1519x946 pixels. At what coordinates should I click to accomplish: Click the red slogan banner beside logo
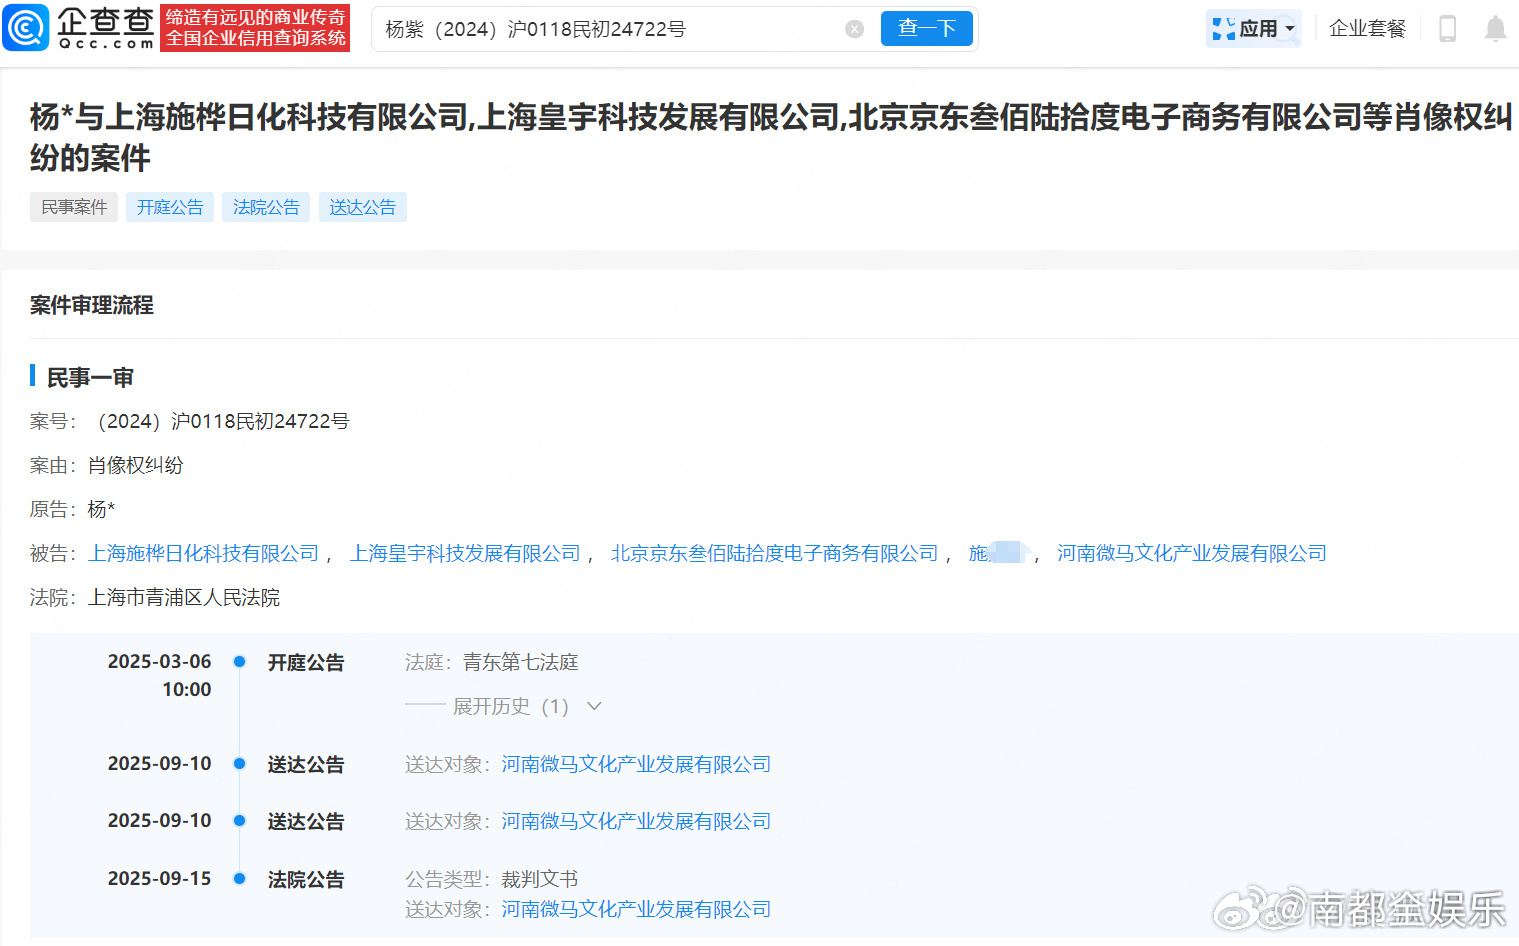255,28
